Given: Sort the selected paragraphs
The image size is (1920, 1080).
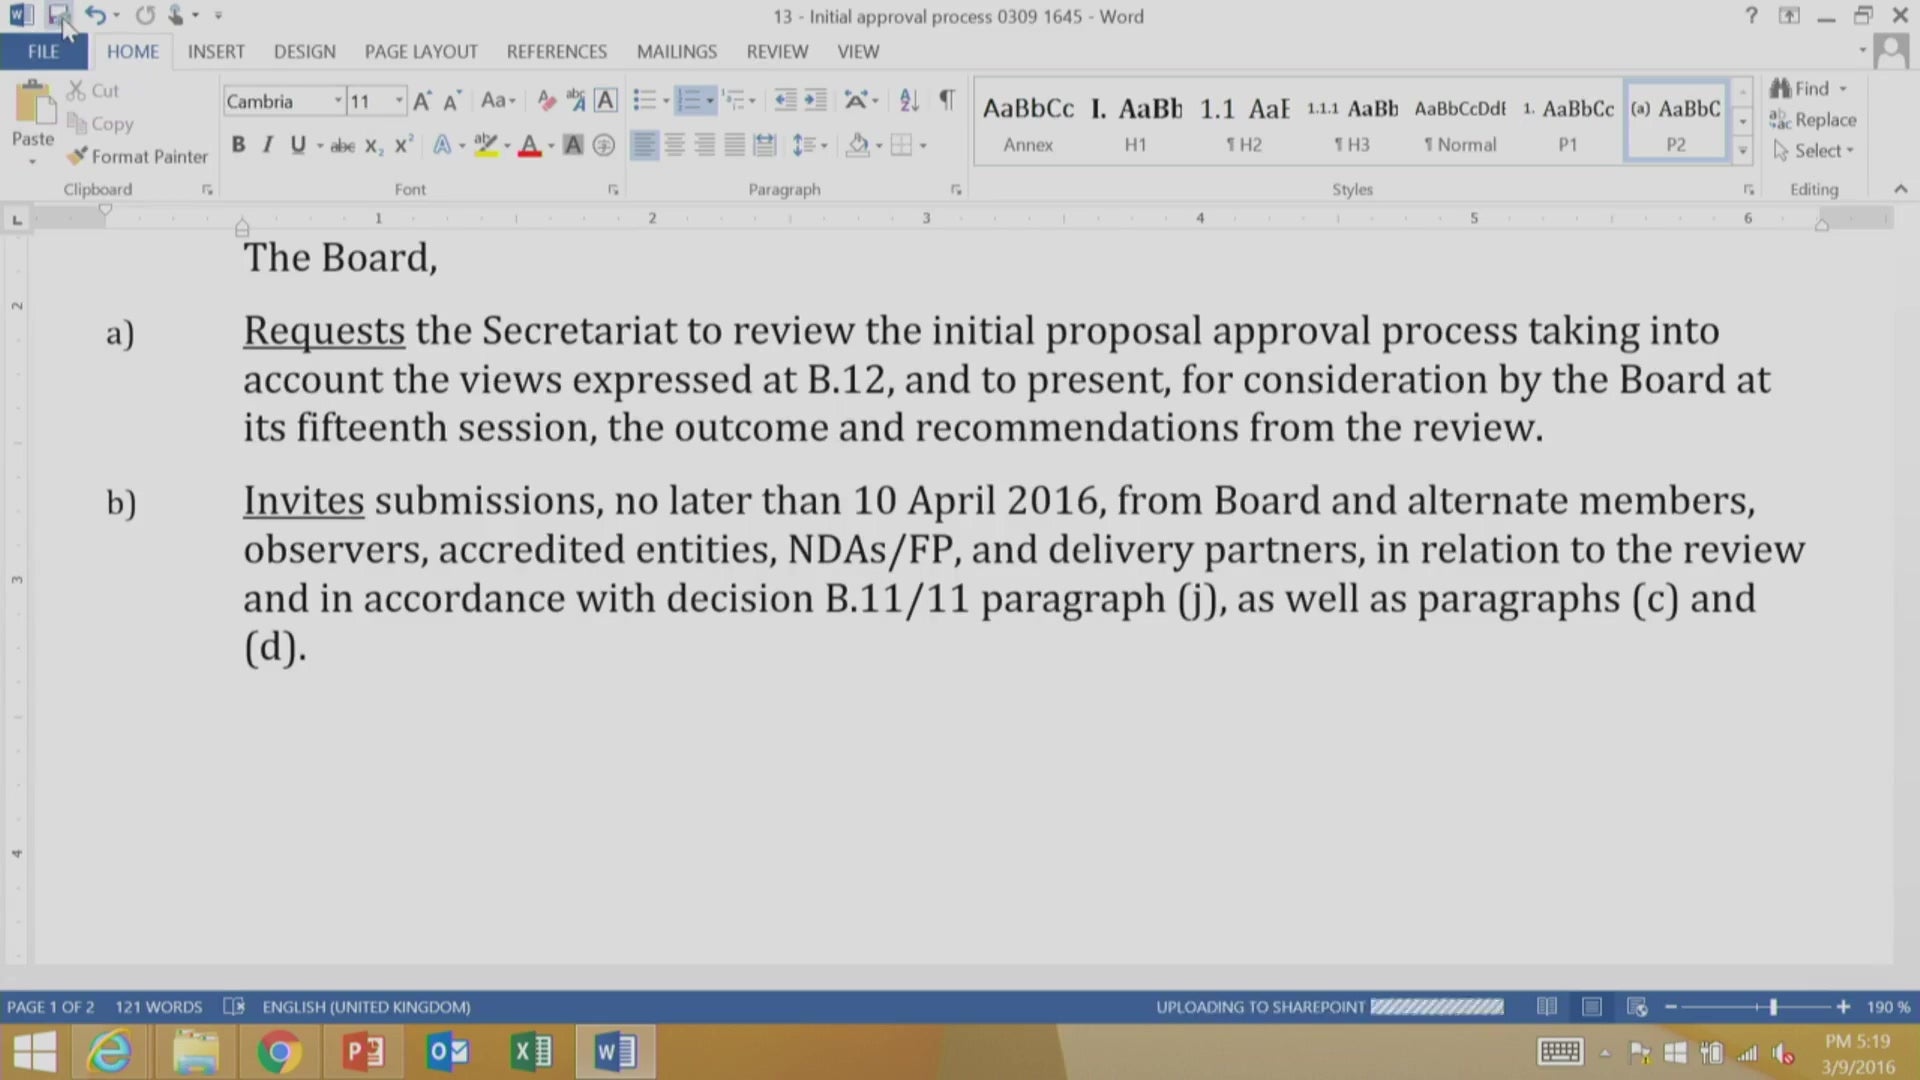Looking at the screenshot, I should click(x=909, y=100).
